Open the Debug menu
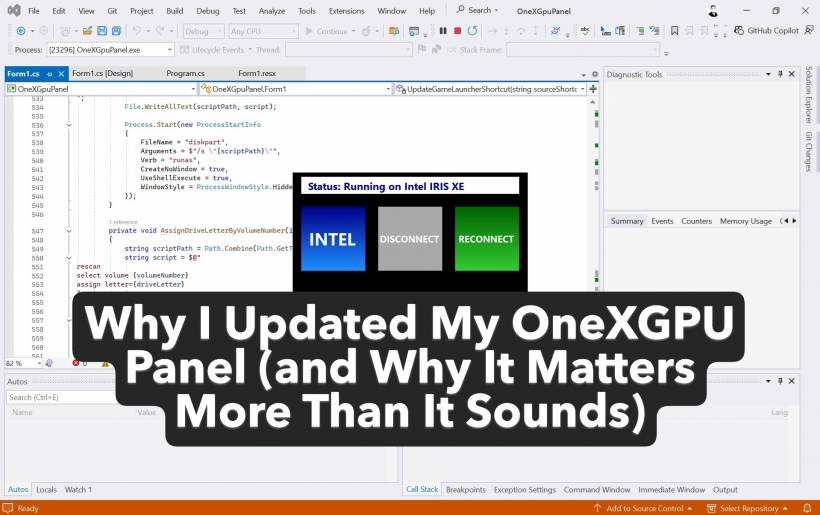This screenshot has width=820, height=515. [x=207, y=11]
